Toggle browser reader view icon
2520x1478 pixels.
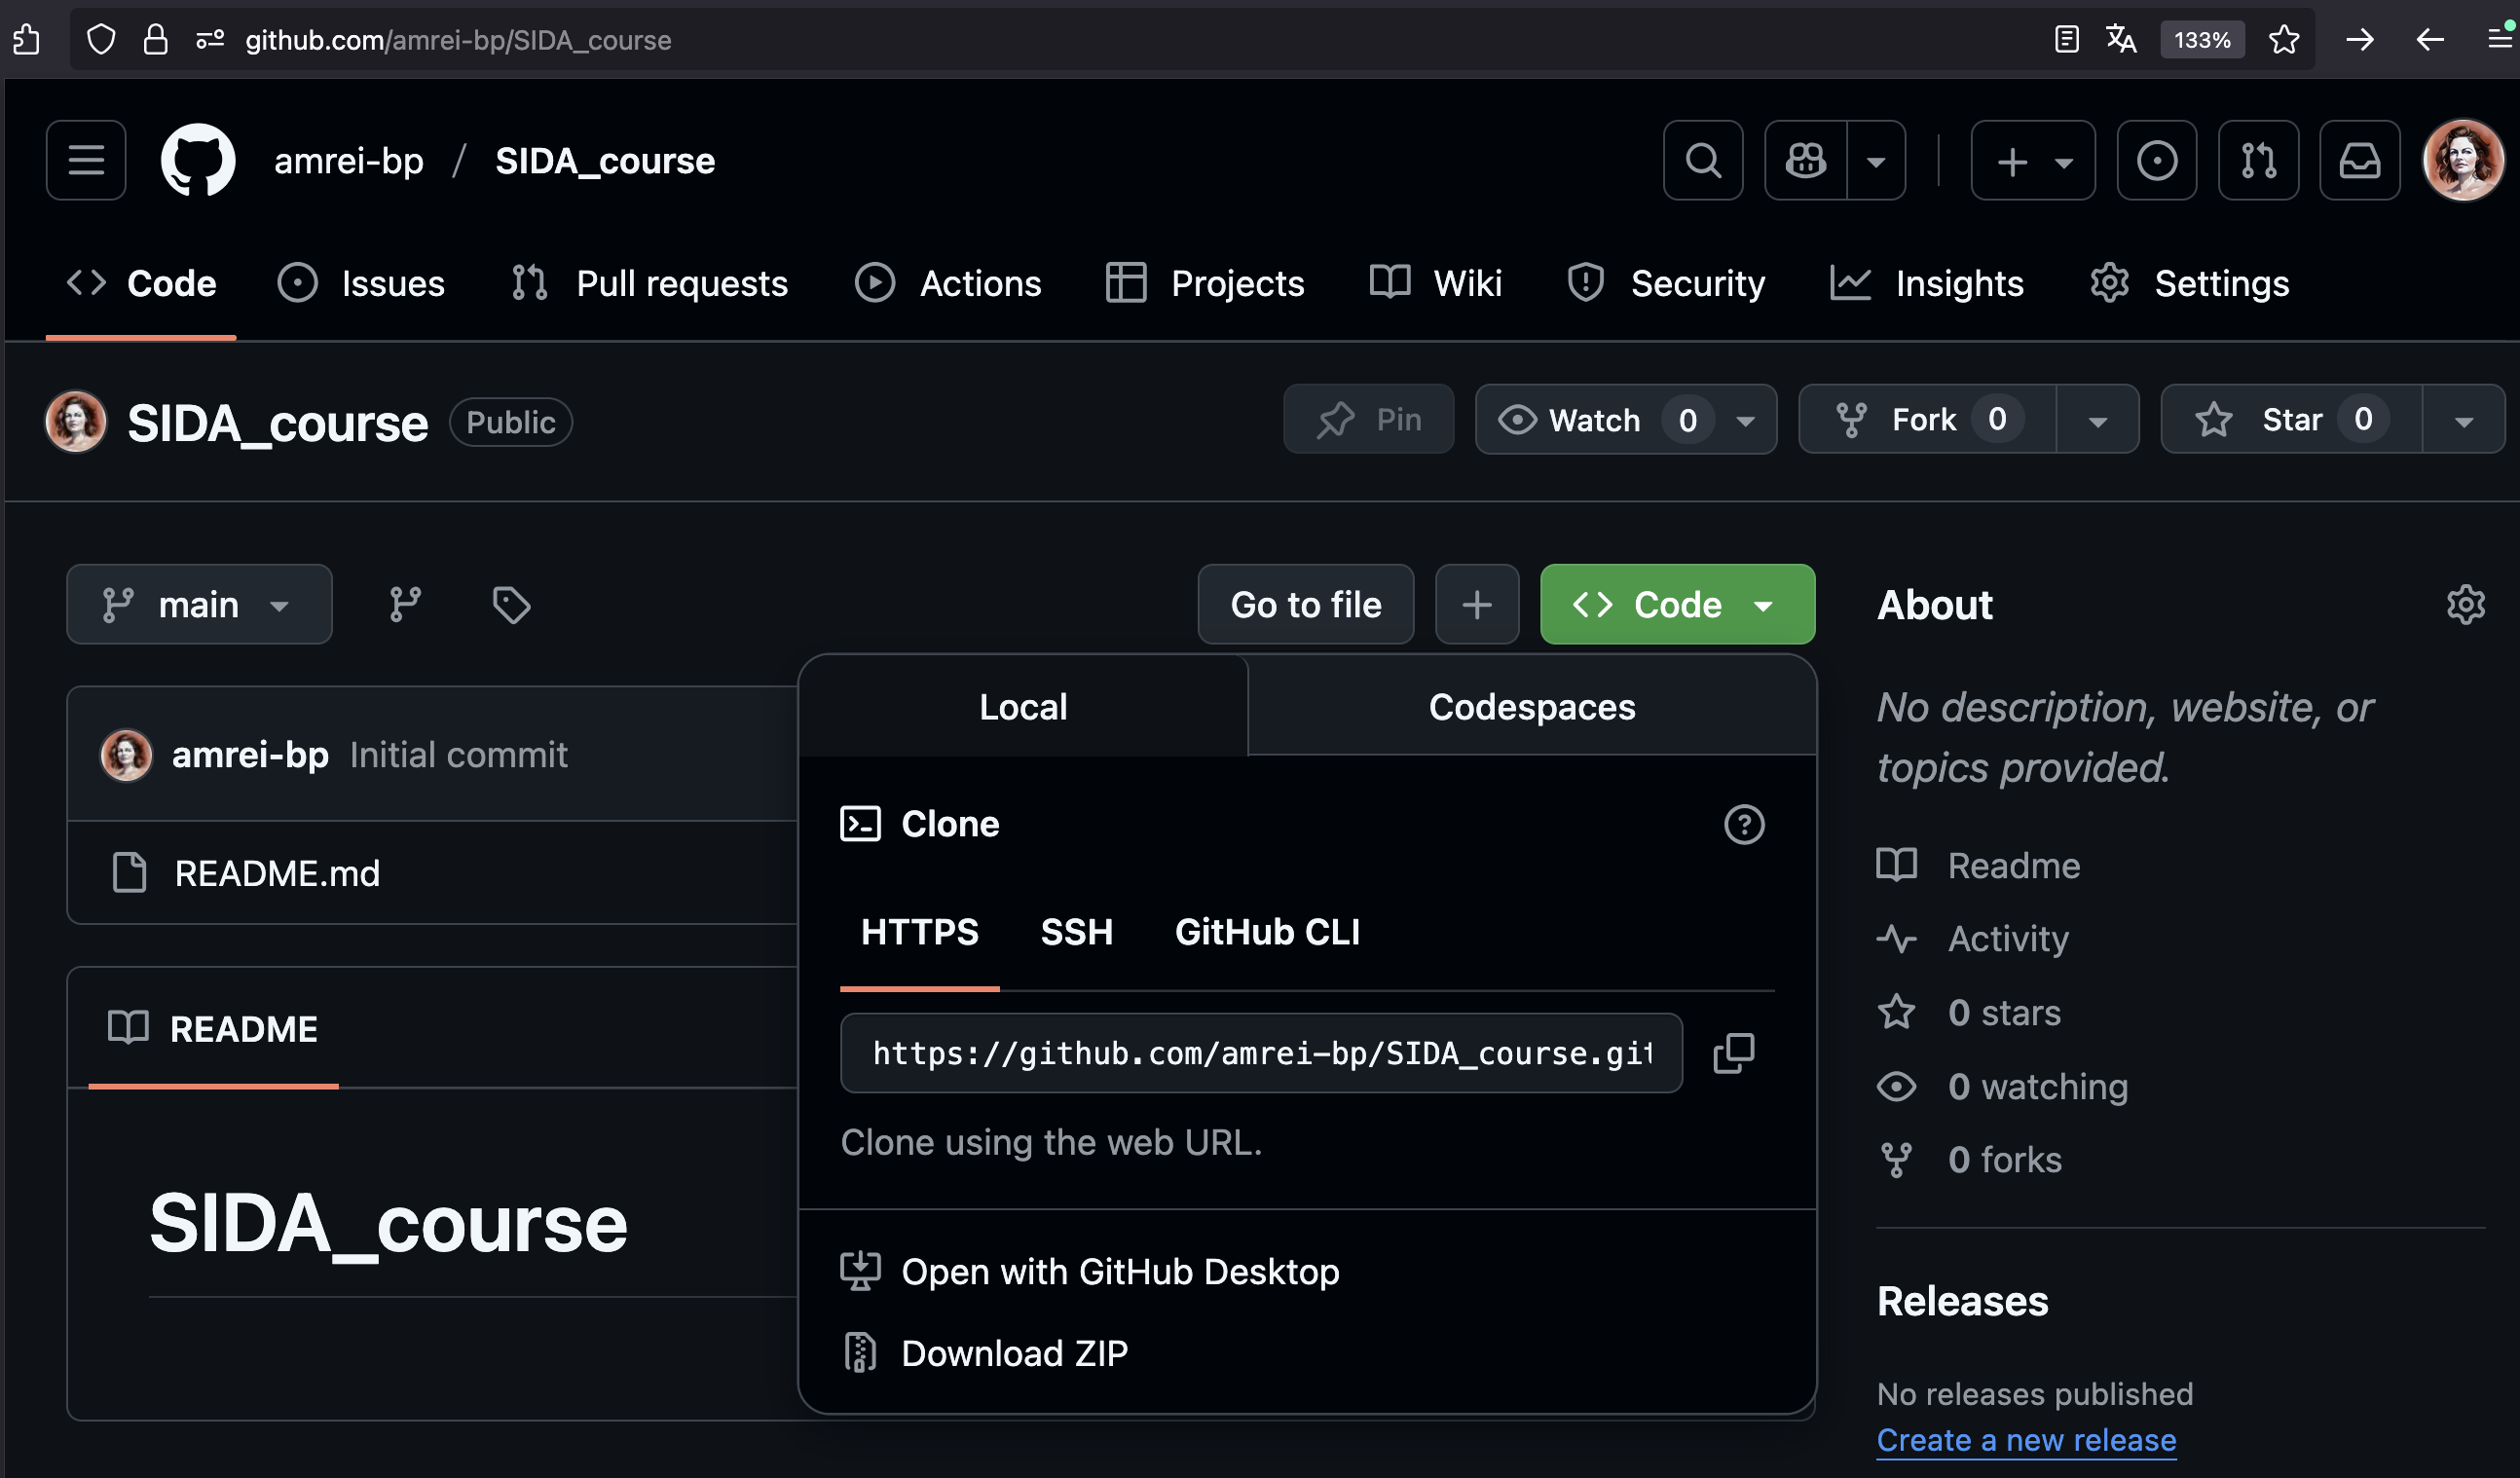coord(2066,40)
